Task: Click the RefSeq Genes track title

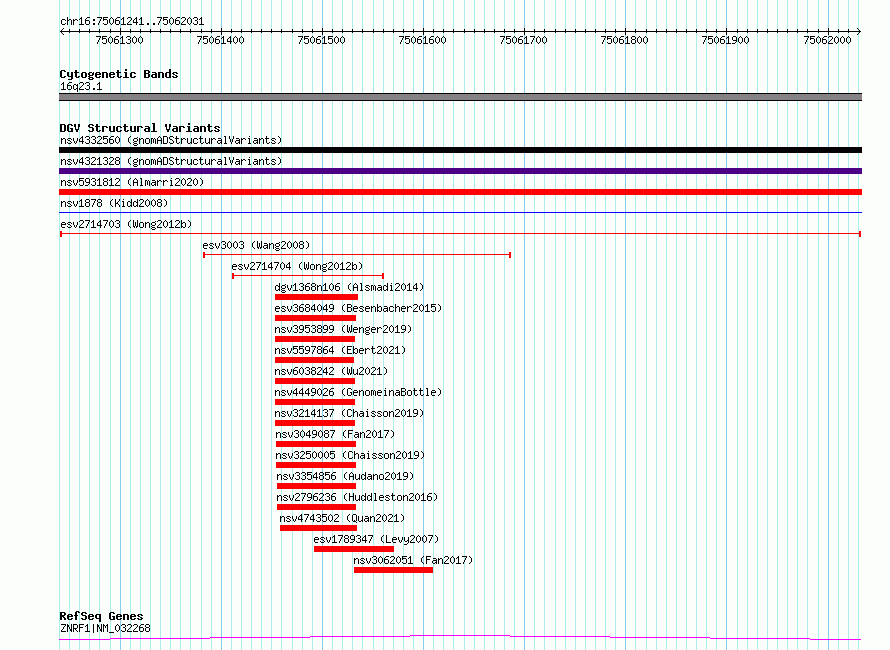Action: coord(101,616)
